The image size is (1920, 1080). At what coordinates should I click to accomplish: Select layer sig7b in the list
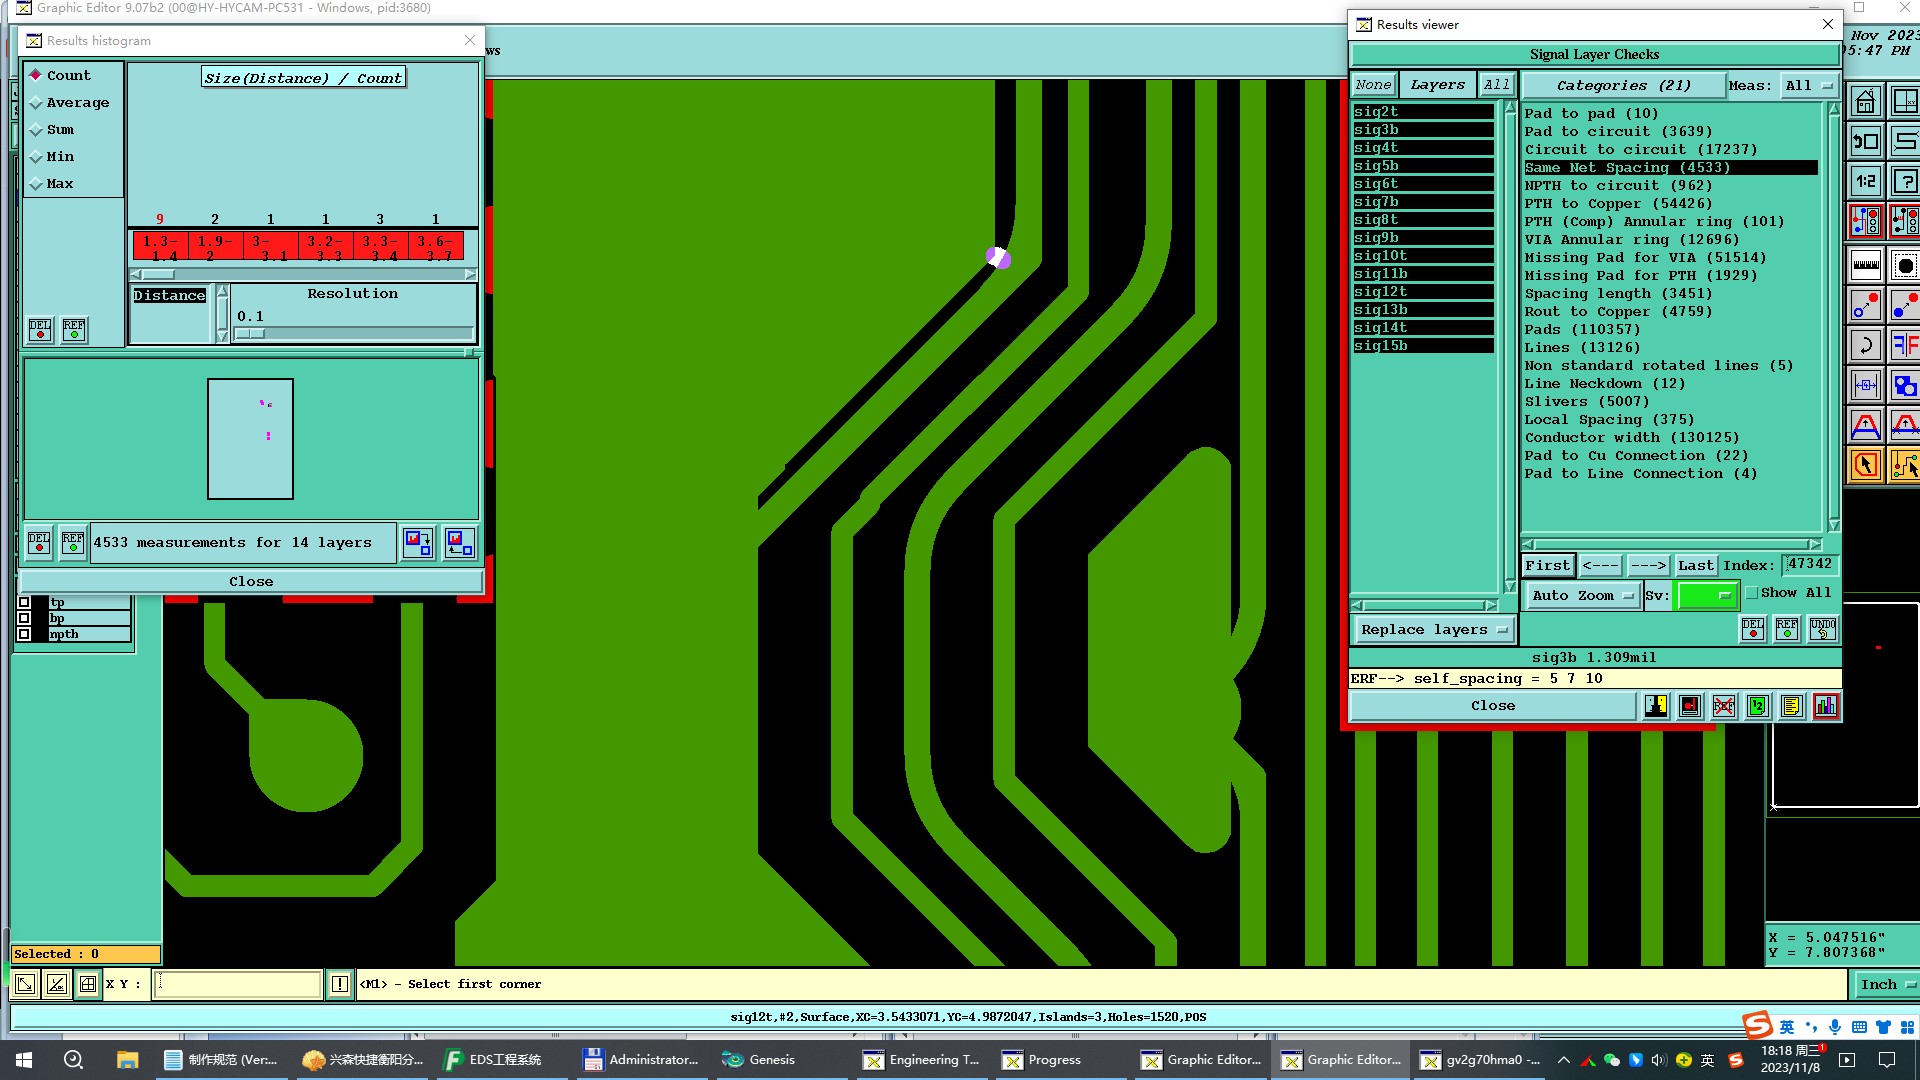1422,202
